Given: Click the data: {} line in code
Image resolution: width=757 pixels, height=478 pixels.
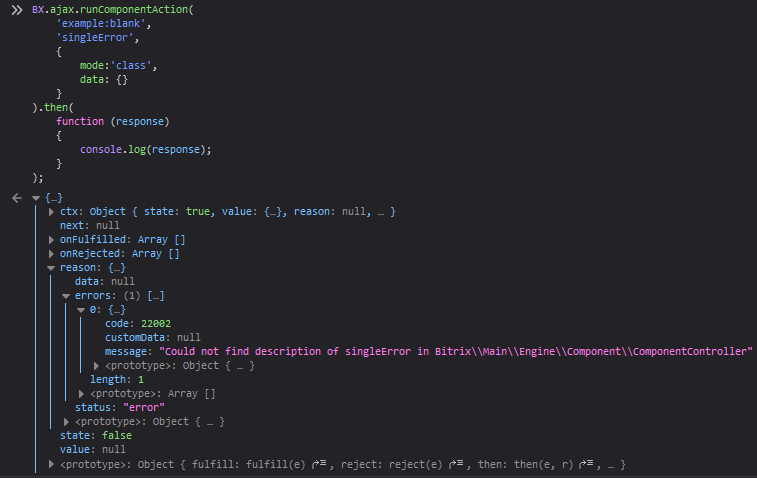Looking at the screenshot, I should click(103, 80).
